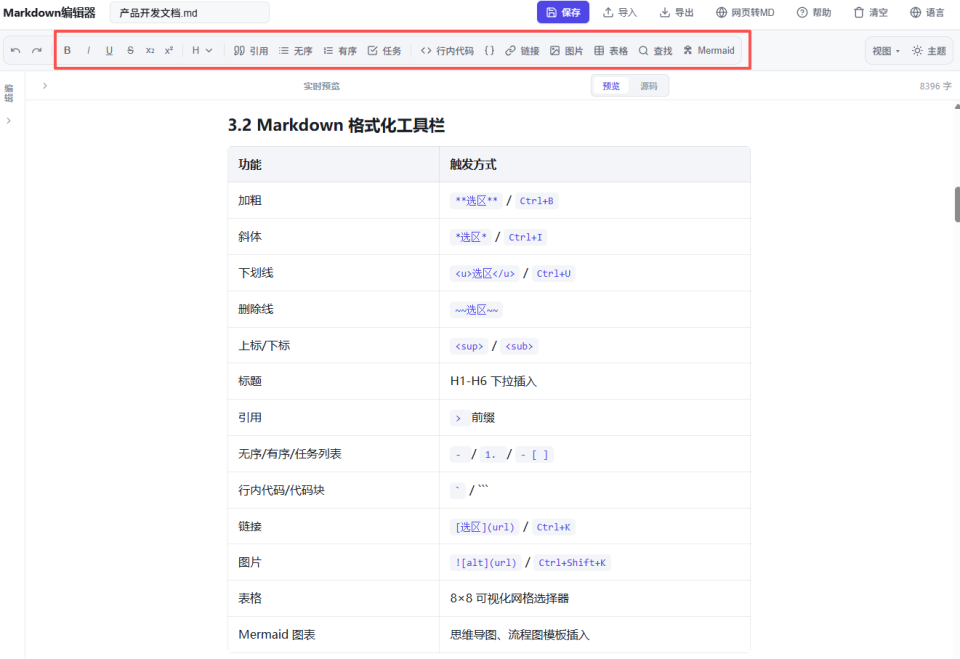Open the 帮助 help button
Viewport: 960px width, 659px height.
pyautogui.click(x=814, y=12)
